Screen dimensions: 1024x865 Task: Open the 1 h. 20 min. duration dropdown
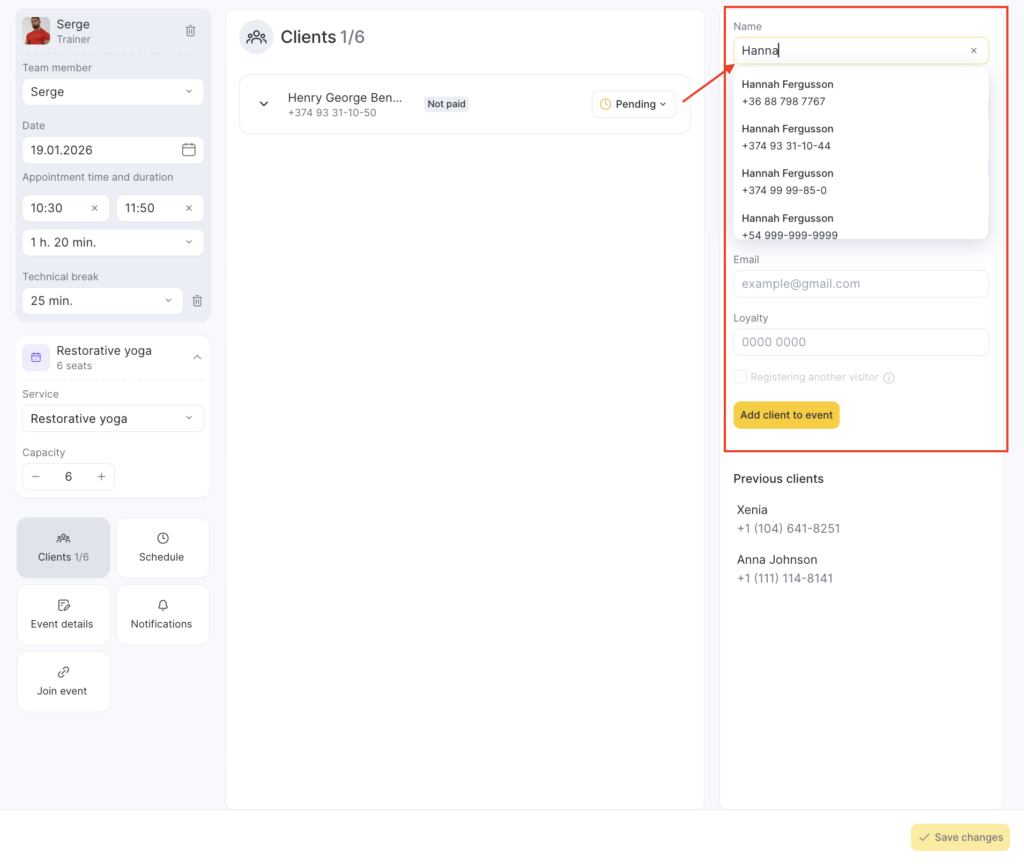tap(113, 242)
